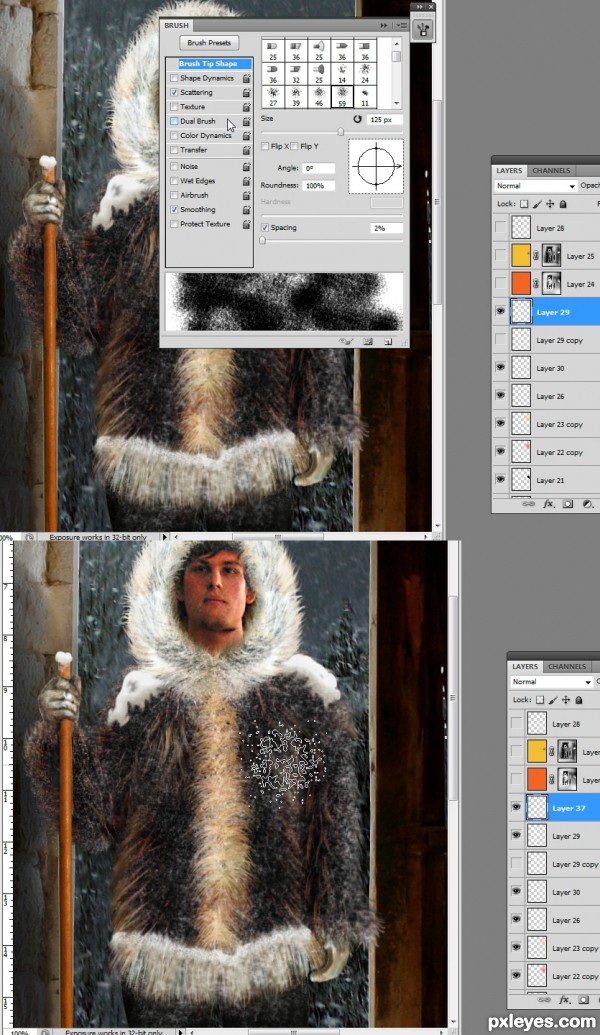Switch to Channels tab beside Layer 21 panel
The height and width of the screenshot is (1035, 600).
coord(551,170)
